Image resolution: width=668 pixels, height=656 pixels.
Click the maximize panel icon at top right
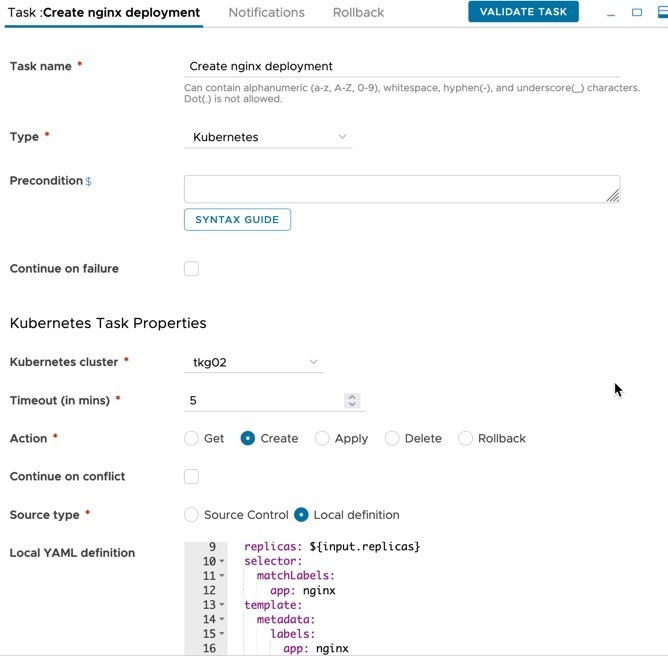click(x=663, y=12)
